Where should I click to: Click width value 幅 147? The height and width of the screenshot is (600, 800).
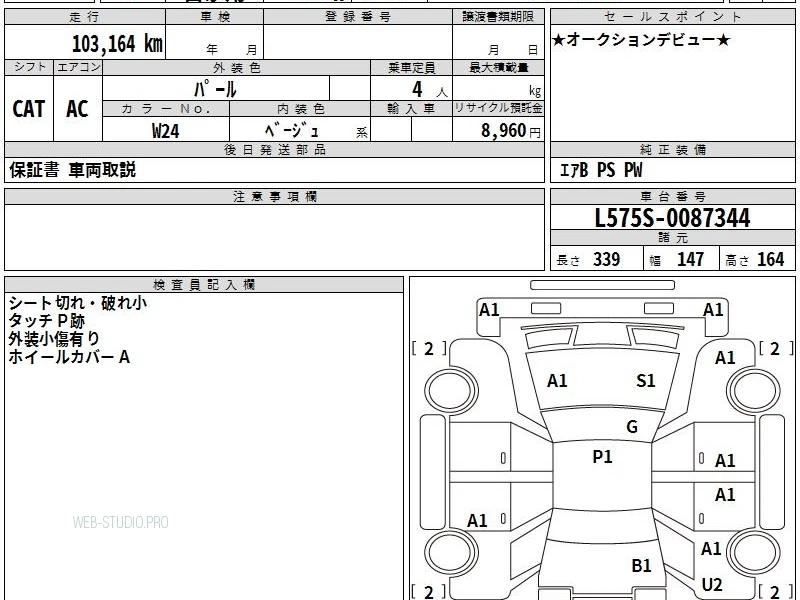pyautogui.click(x=677, y=259)
